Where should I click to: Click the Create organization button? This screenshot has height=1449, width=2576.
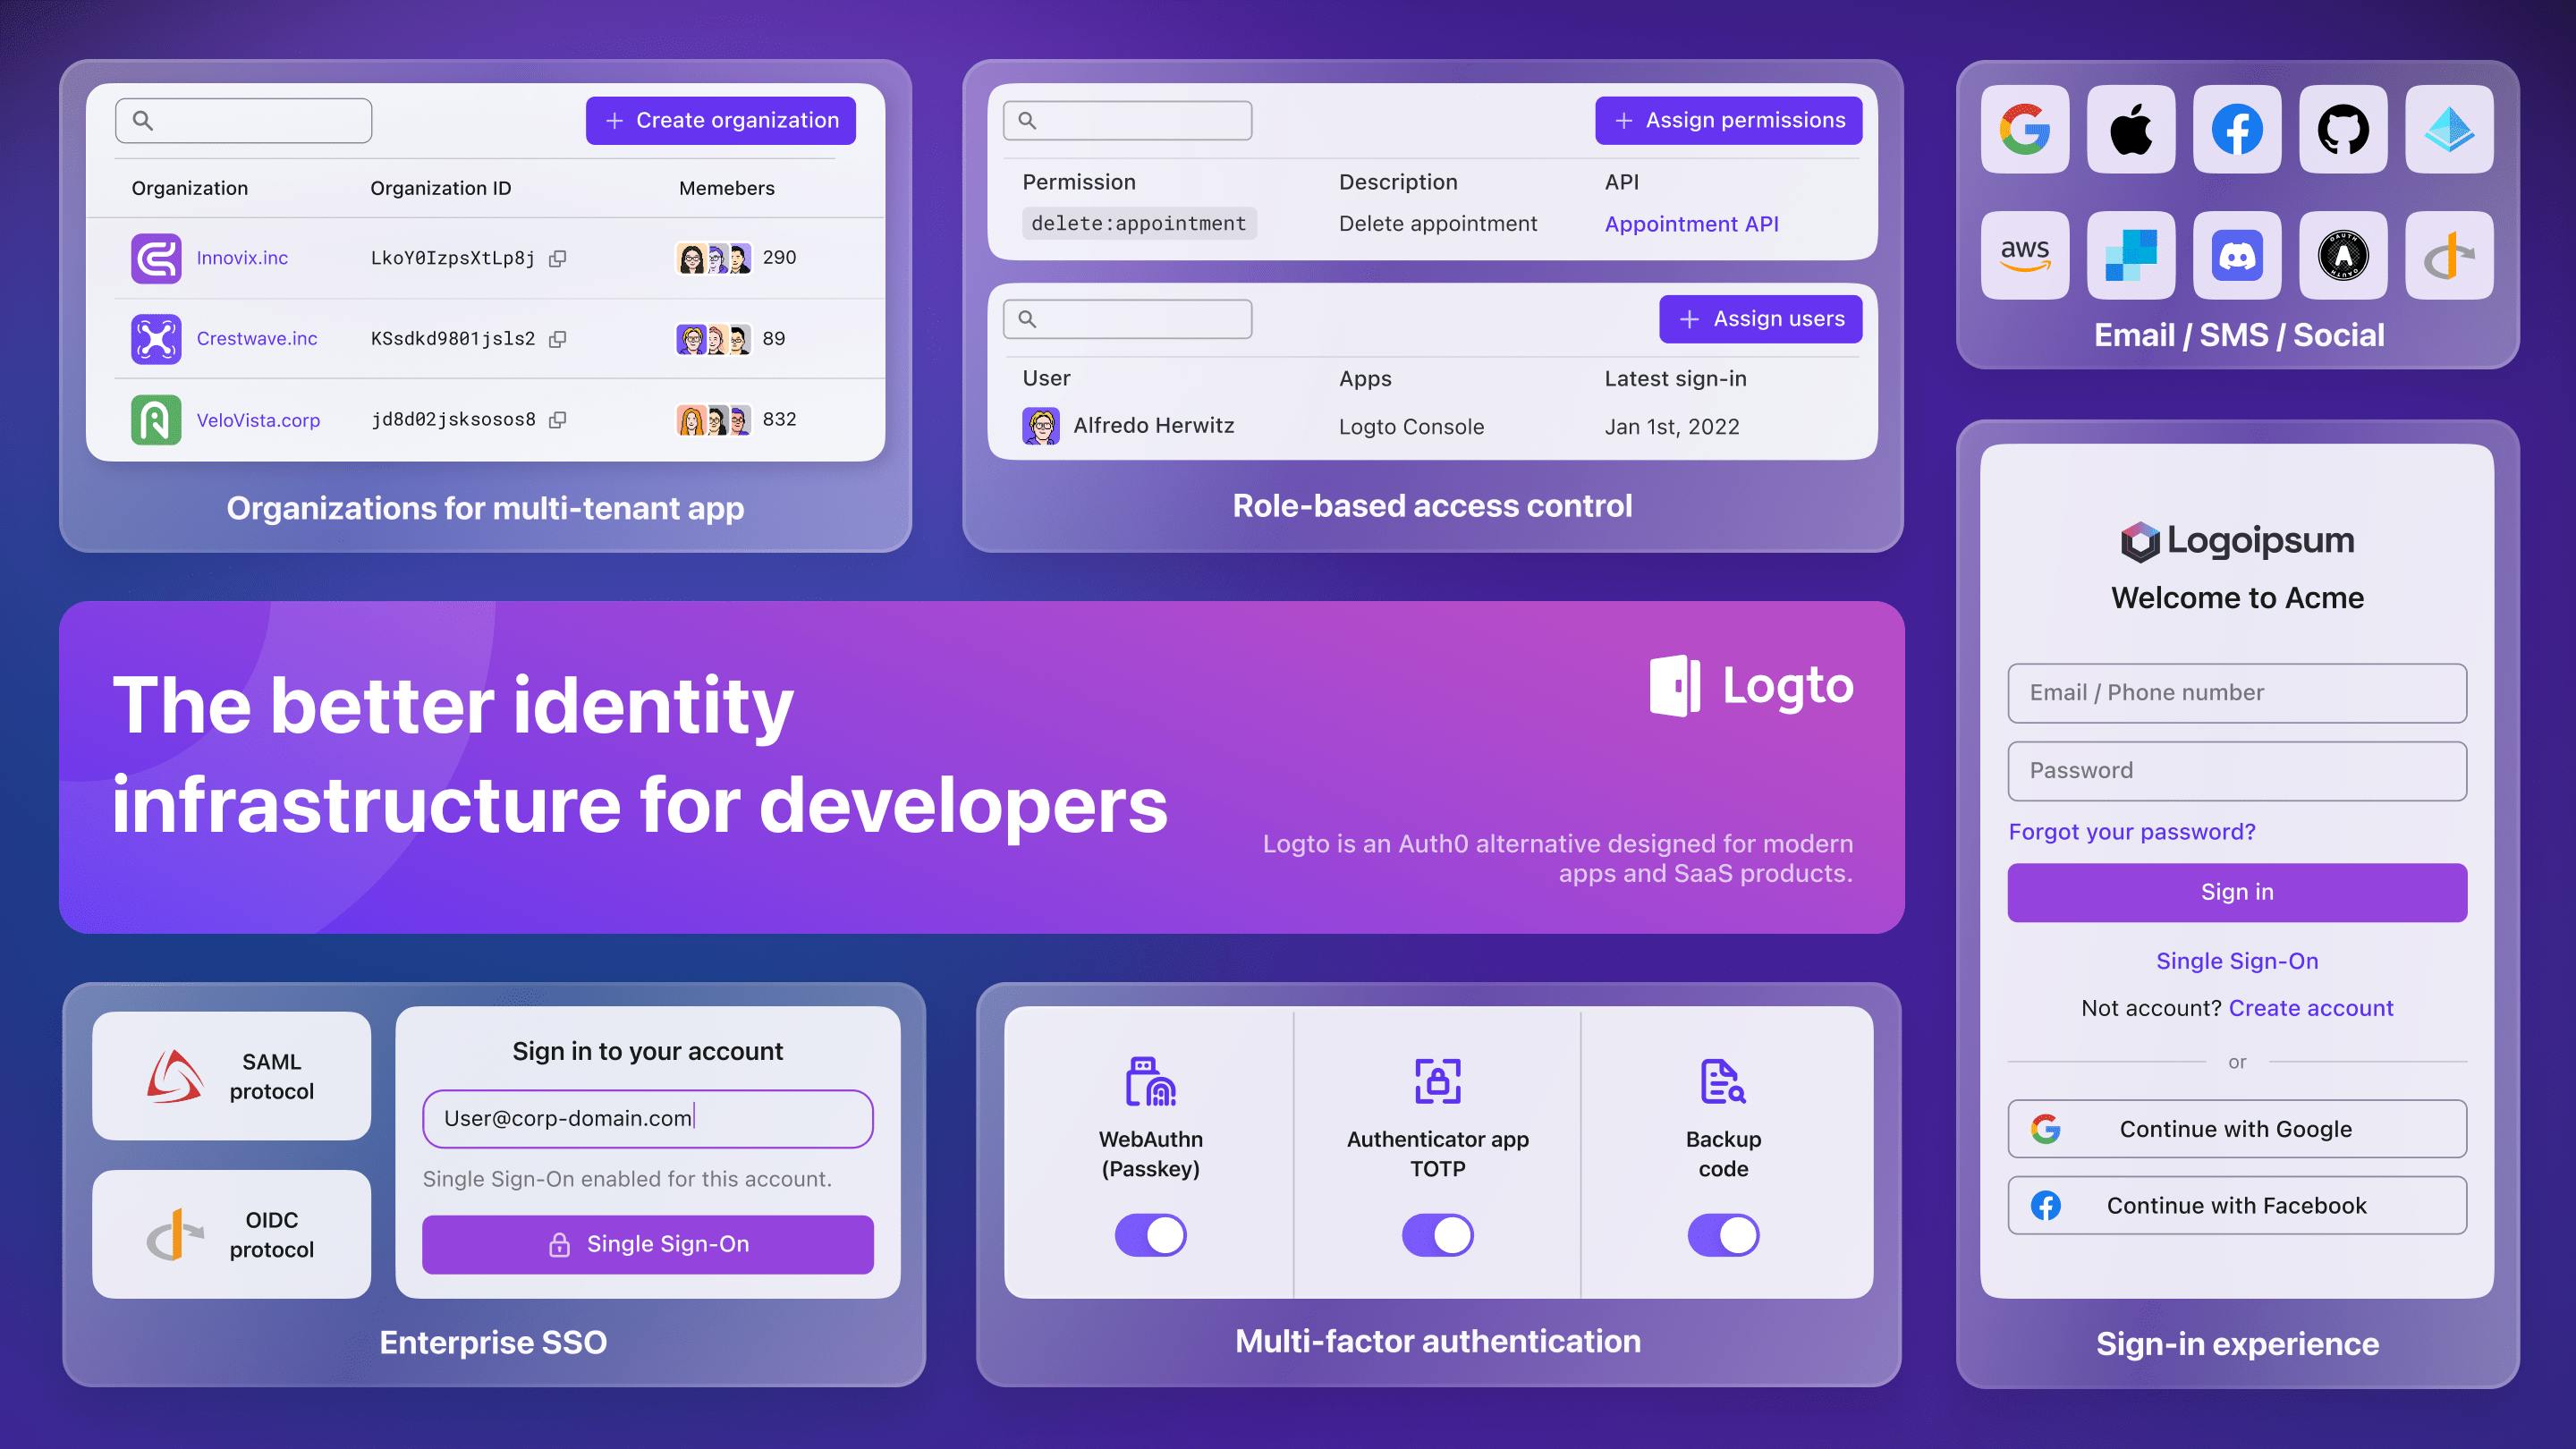721,120
